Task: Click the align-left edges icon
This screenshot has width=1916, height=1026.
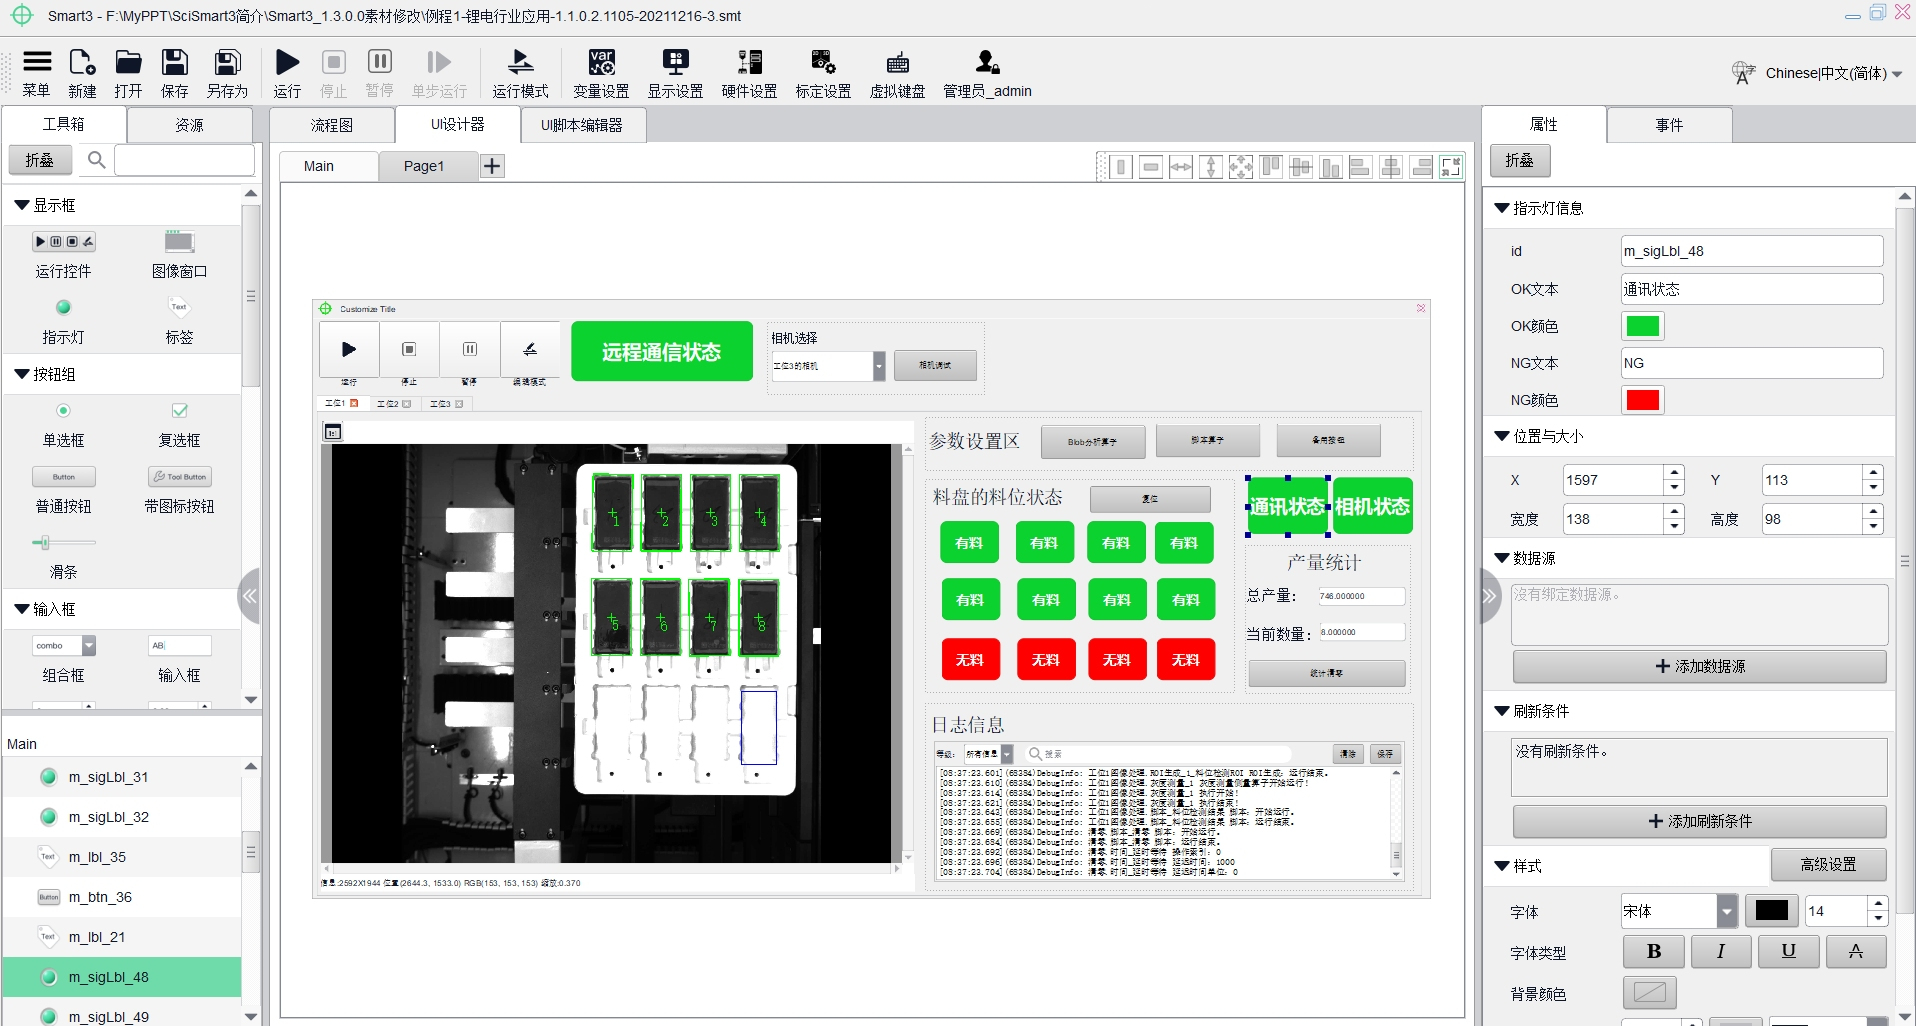Action: coord(1361,167)
